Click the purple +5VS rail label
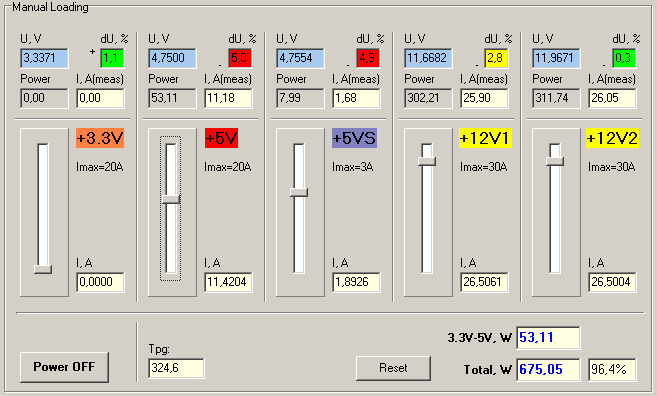The width and height of the screenshot is (657, 396). [x=354, y=138]
